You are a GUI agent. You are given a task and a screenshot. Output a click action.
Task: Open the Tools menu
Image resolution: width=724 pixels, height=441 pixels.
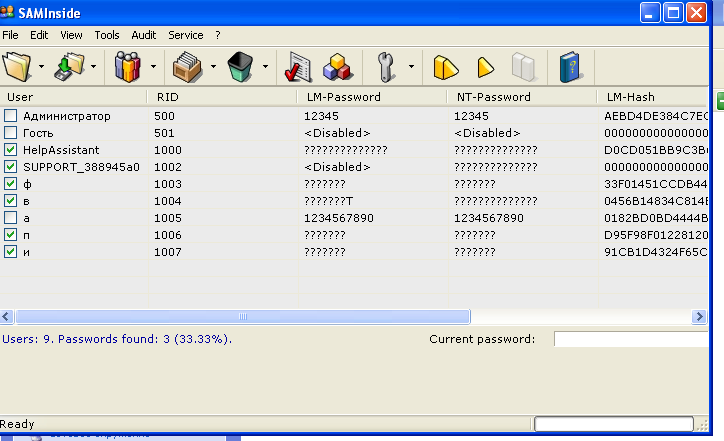107,35
